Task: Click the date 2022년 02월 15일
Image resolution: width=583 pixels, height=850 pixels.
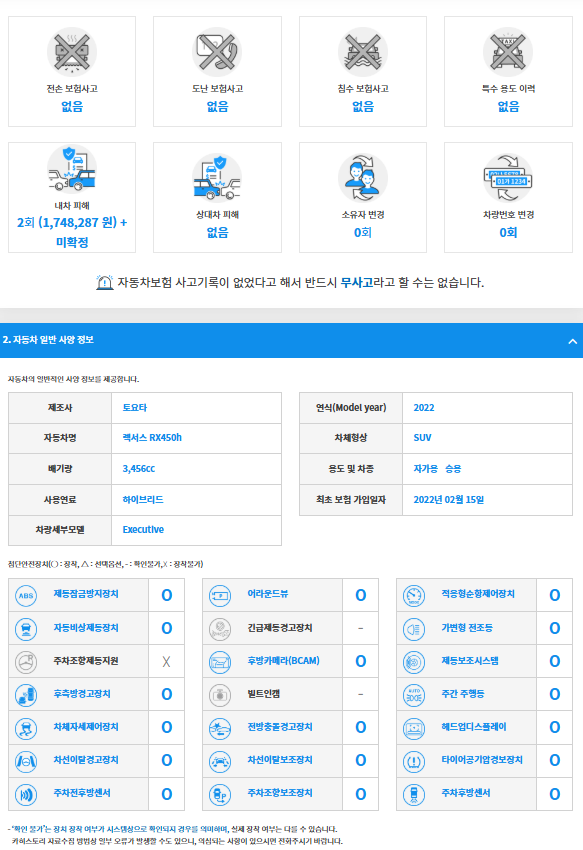Action: [449, 499]
